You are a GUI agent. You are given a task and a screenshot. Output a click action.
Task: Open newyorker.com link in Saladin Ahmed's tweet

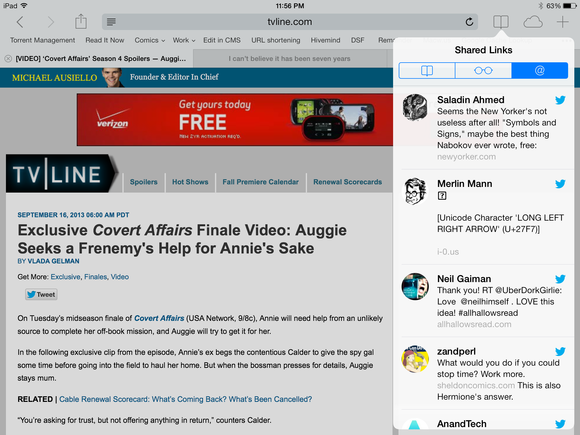[466, 157]
